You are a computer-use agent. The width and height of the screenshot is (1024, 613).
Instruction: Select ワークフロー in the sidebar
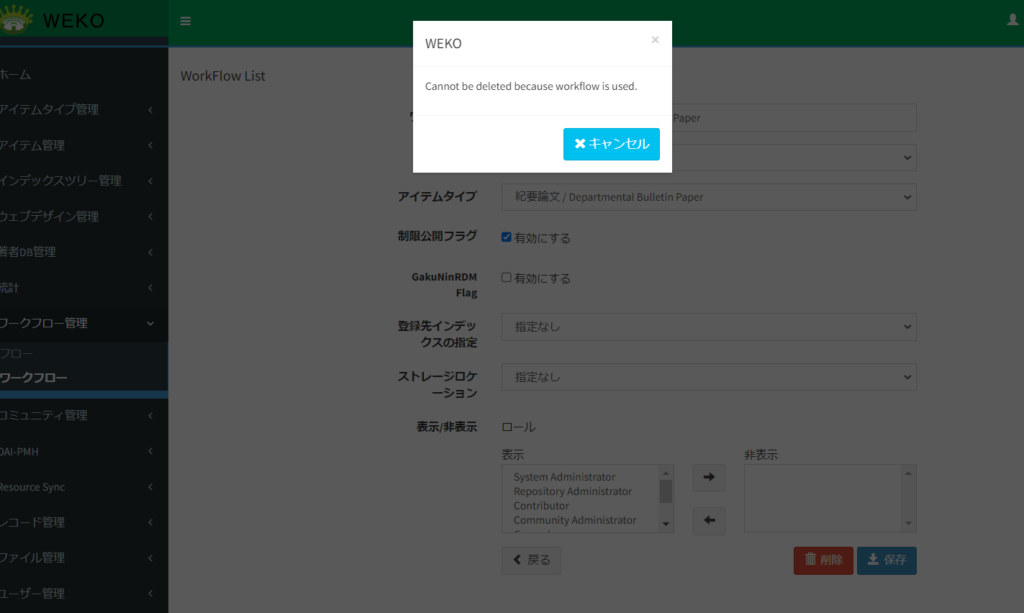34,378
